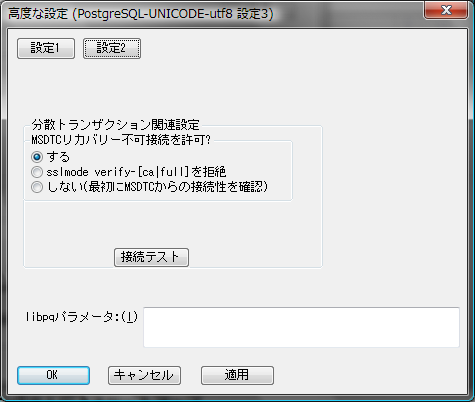Click the する option label text
The image size is (475, 402).
point(58,157)
